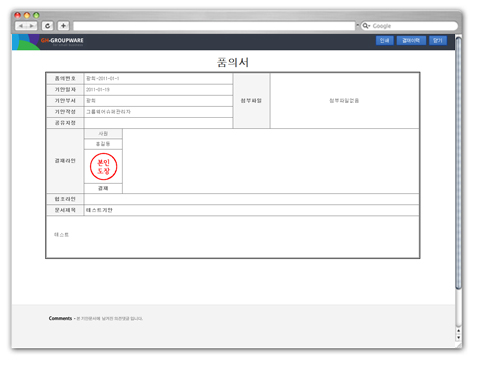Viewport: 485px width, 373px height.
Task: Go back with the browser back arrow
Action: [x=20, y=26]
